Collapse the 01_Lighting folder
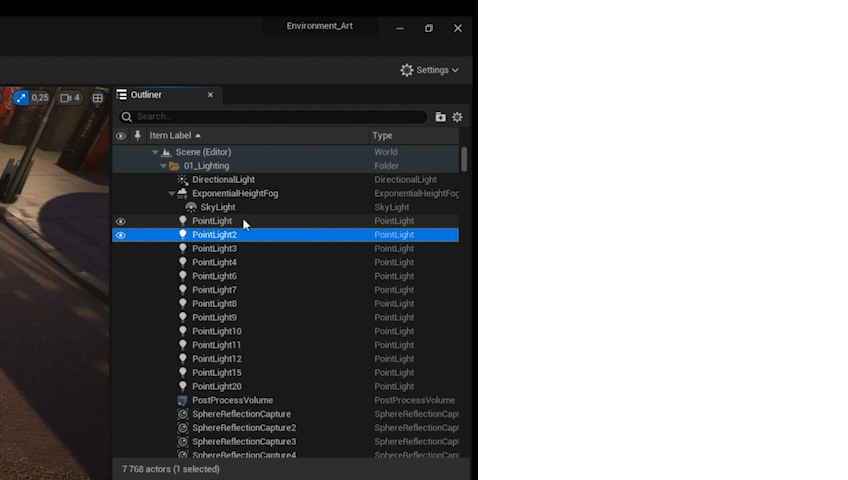848x480 pixels. point(163,166)
